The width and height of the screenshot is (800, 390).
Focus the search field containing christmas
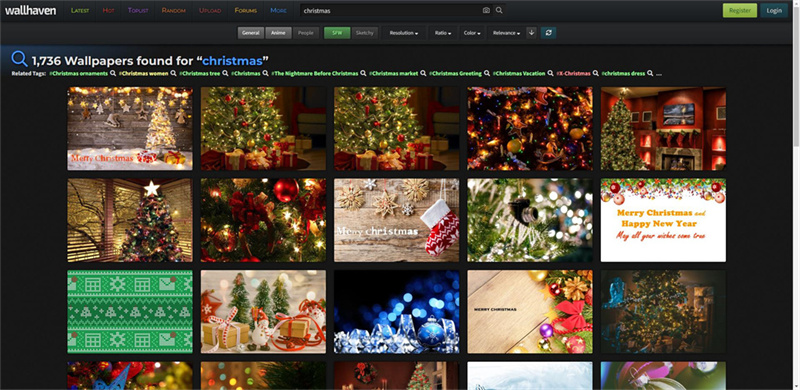click(390, 10)
